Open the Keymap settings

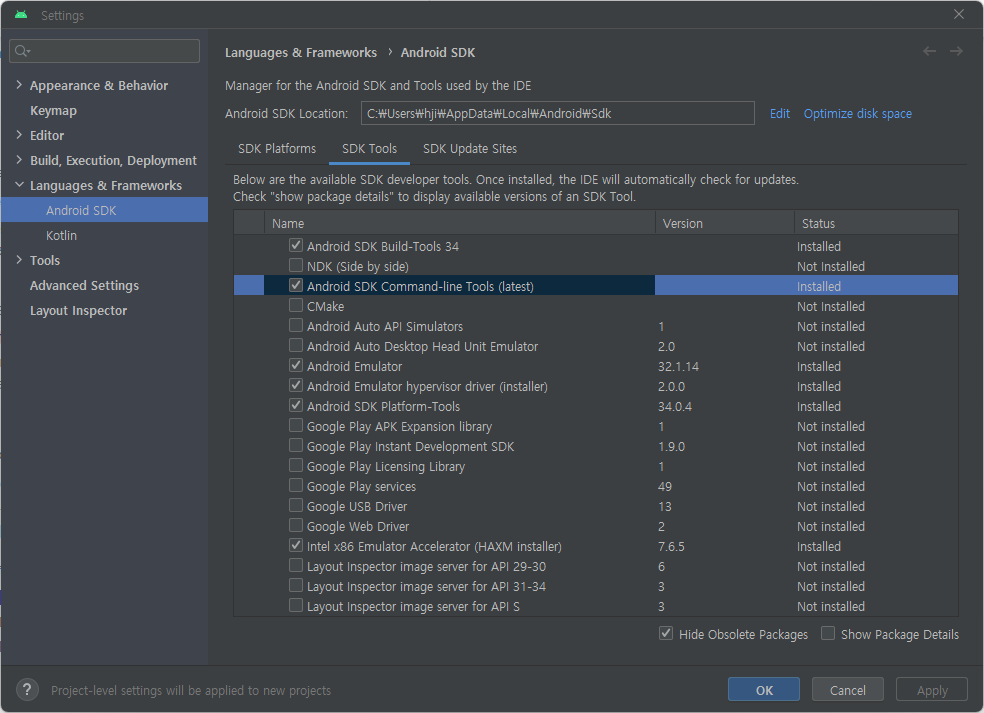(x=53, y=110)
